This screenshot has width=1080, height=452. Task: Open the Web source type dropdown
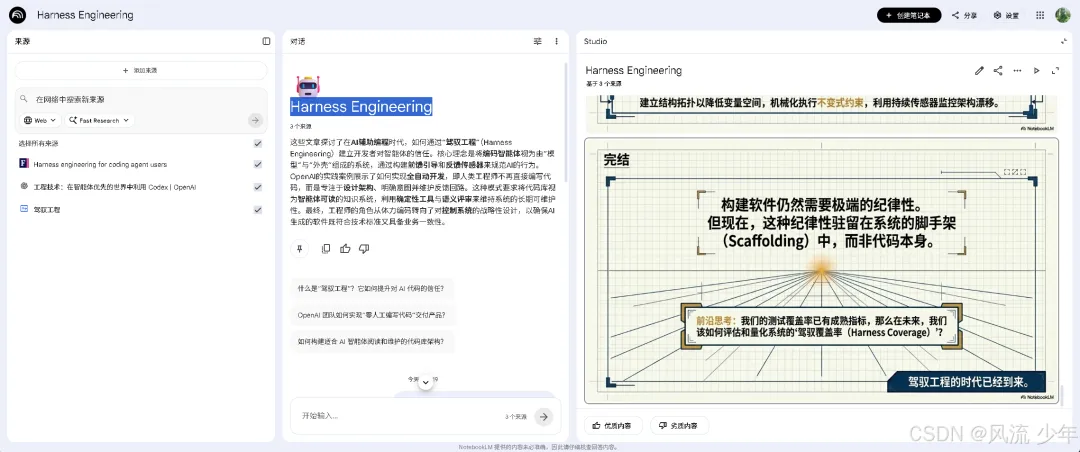pyautogui.click(x=39, y=120)
